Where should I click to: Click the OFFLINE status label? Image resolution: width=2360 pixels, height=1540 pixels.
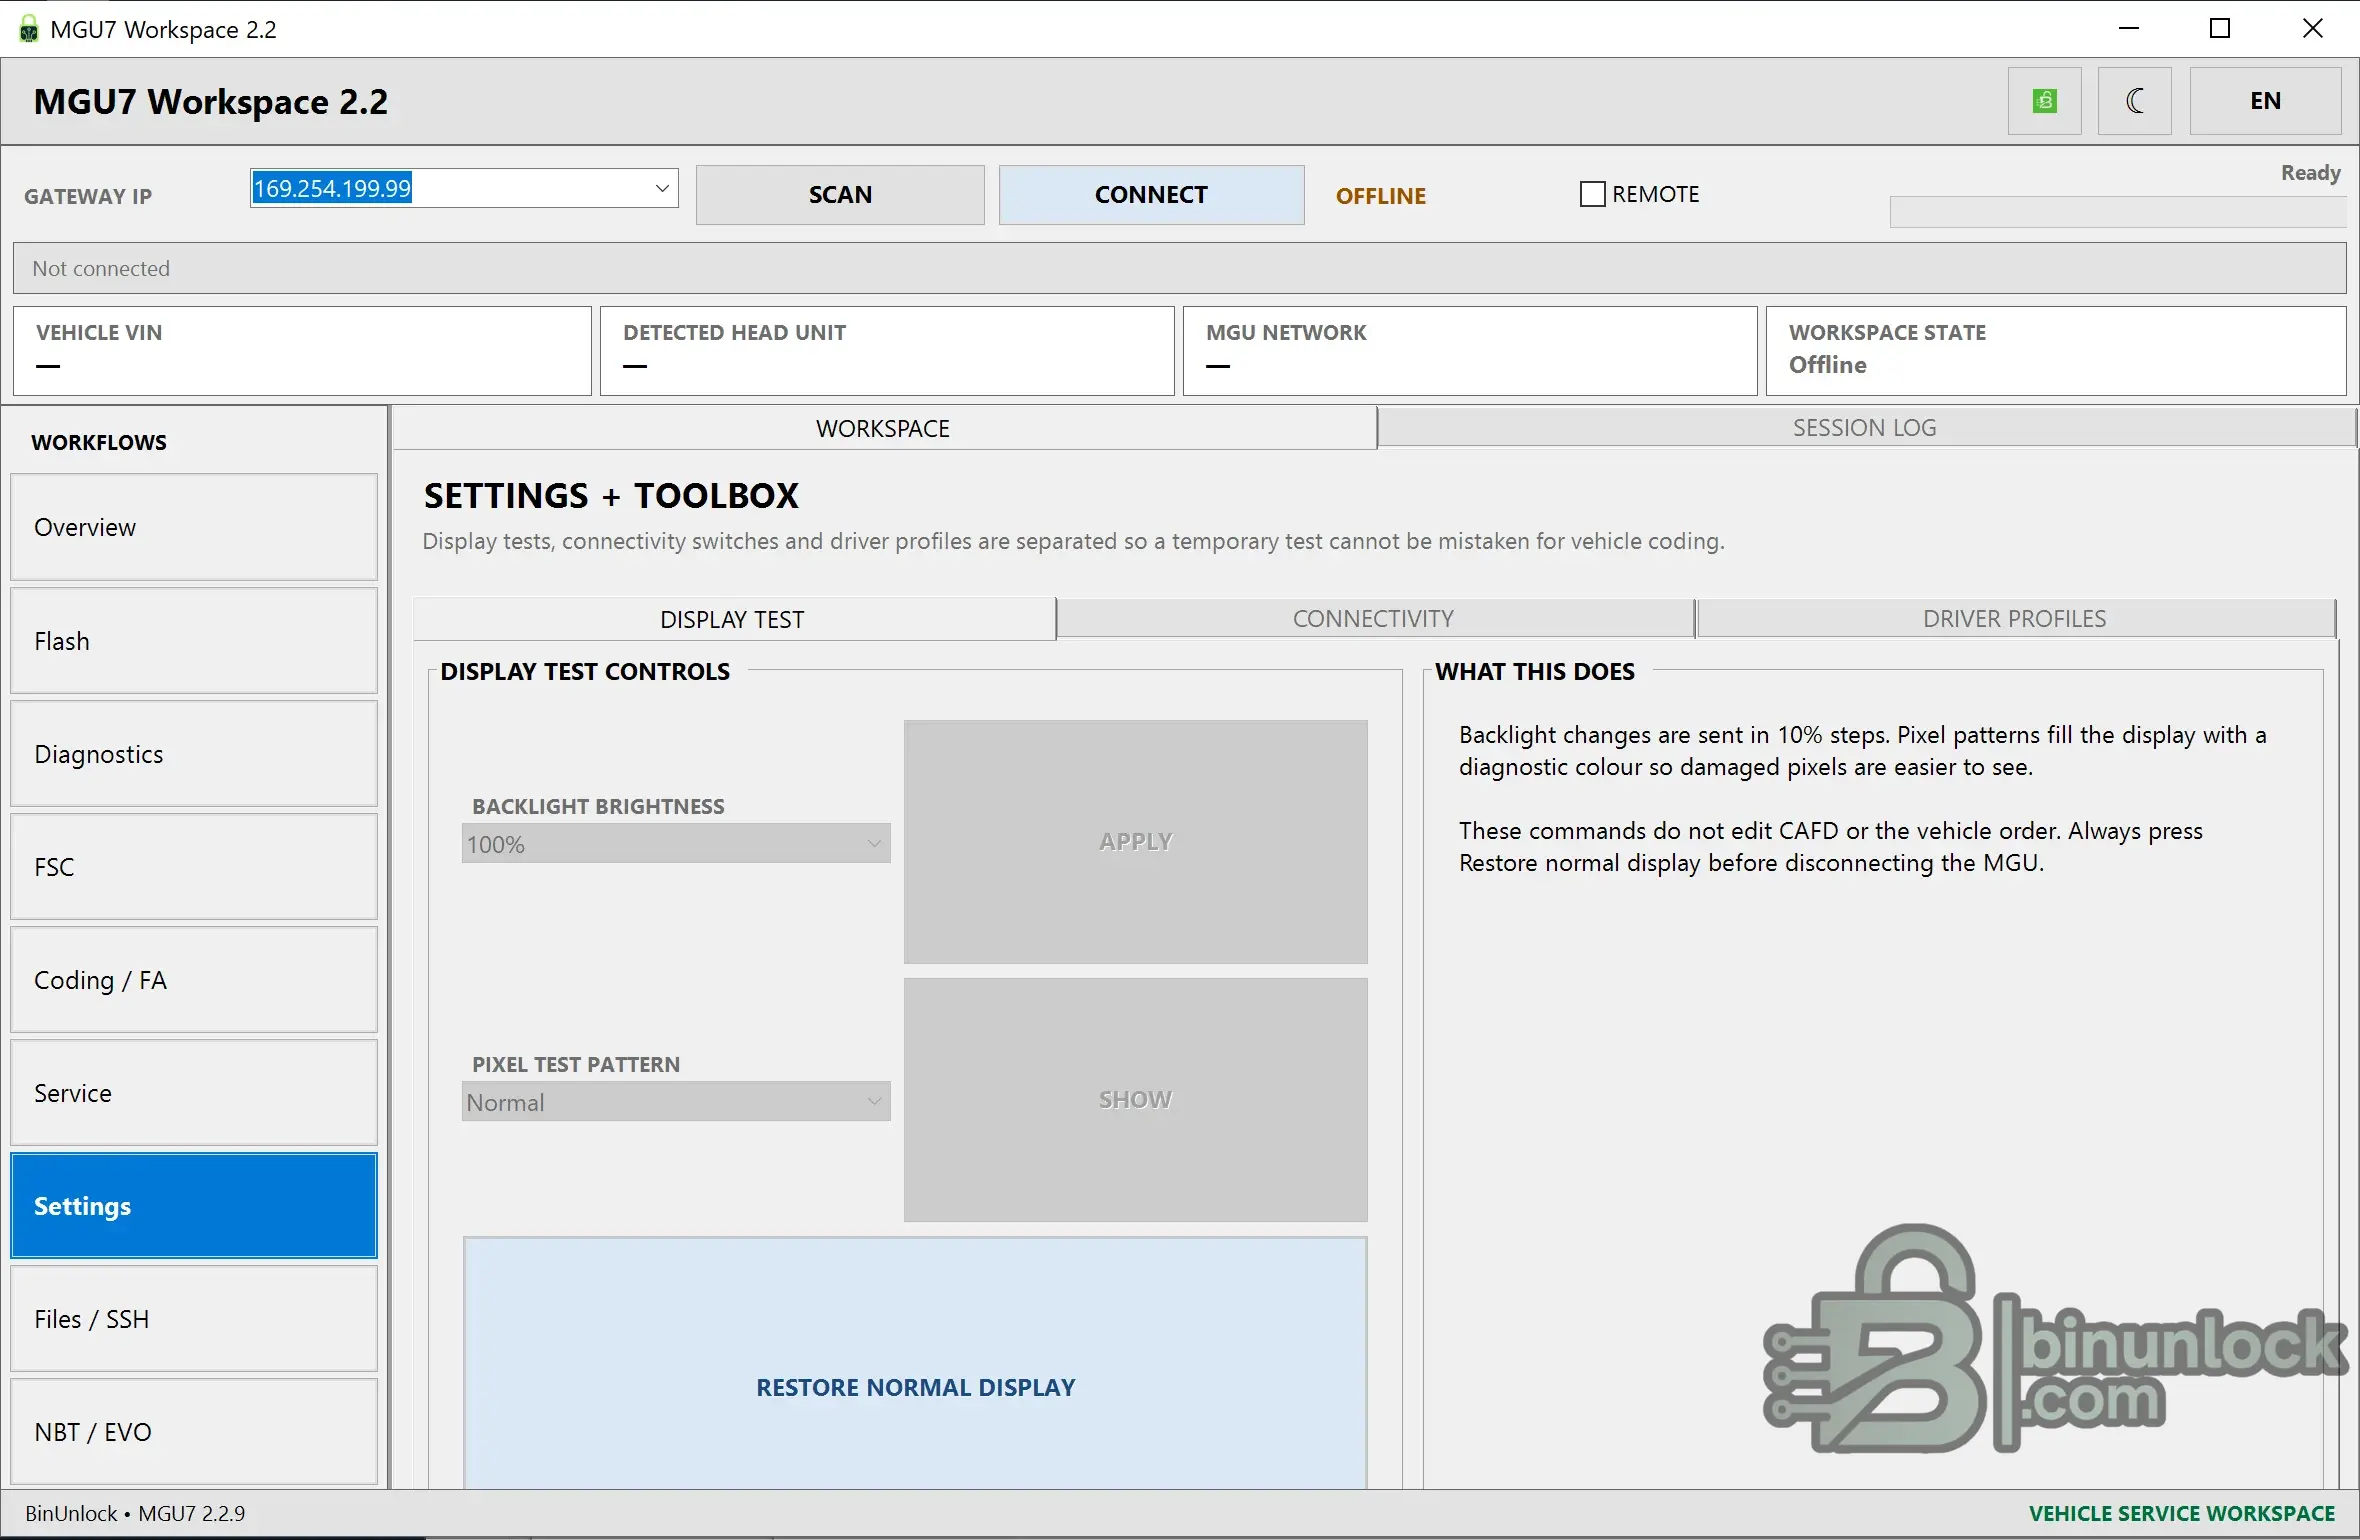[1381, 196]
